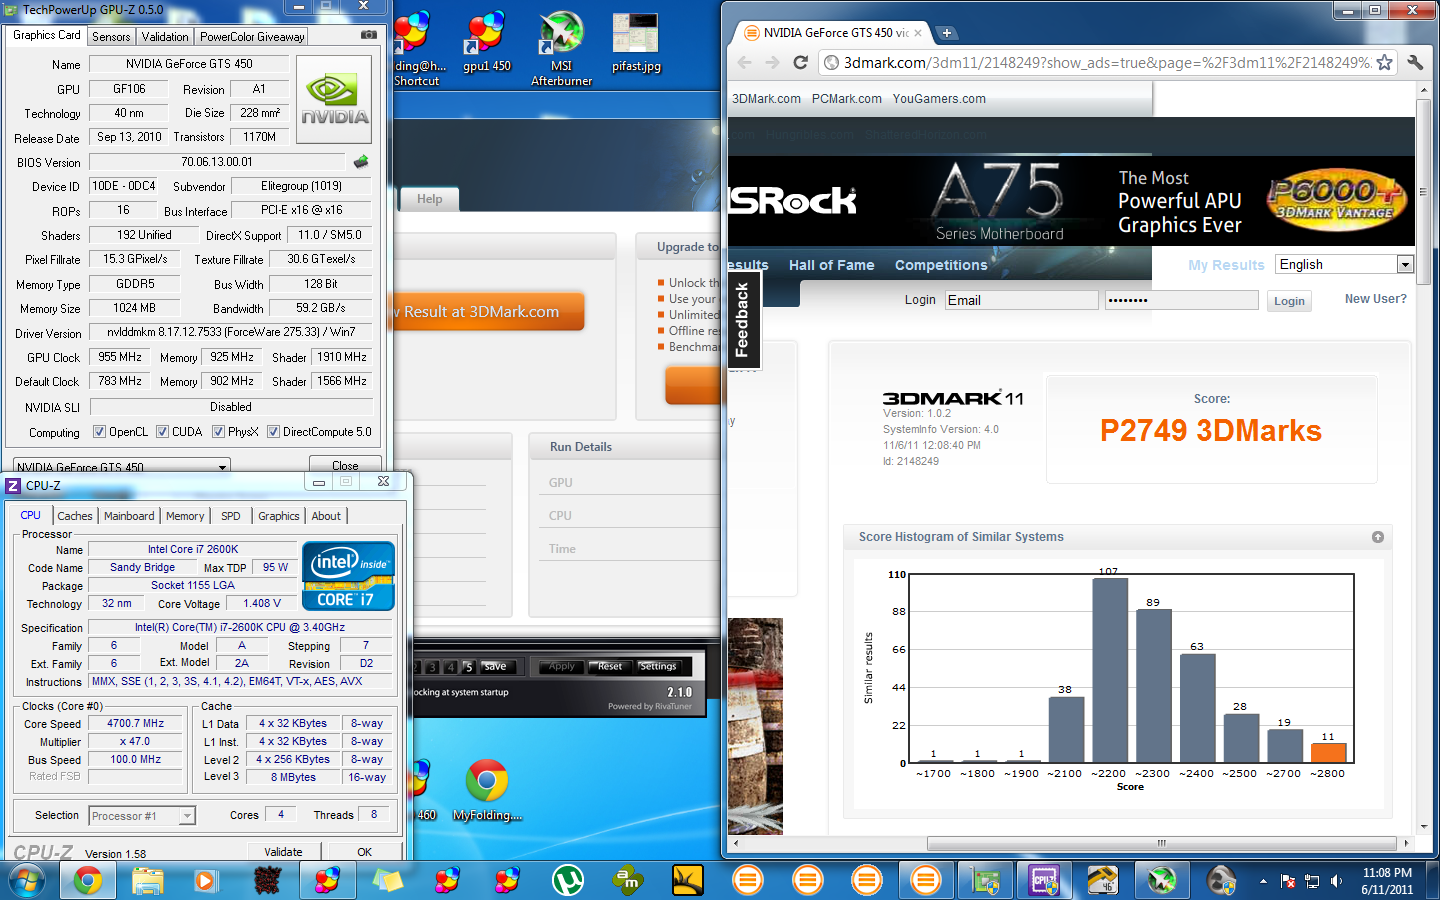The width and height of the screenshot is (1440, 900).
Task: Toggle the OpenCL checkbox in GPU-Z
Action: tap(99, 432)
